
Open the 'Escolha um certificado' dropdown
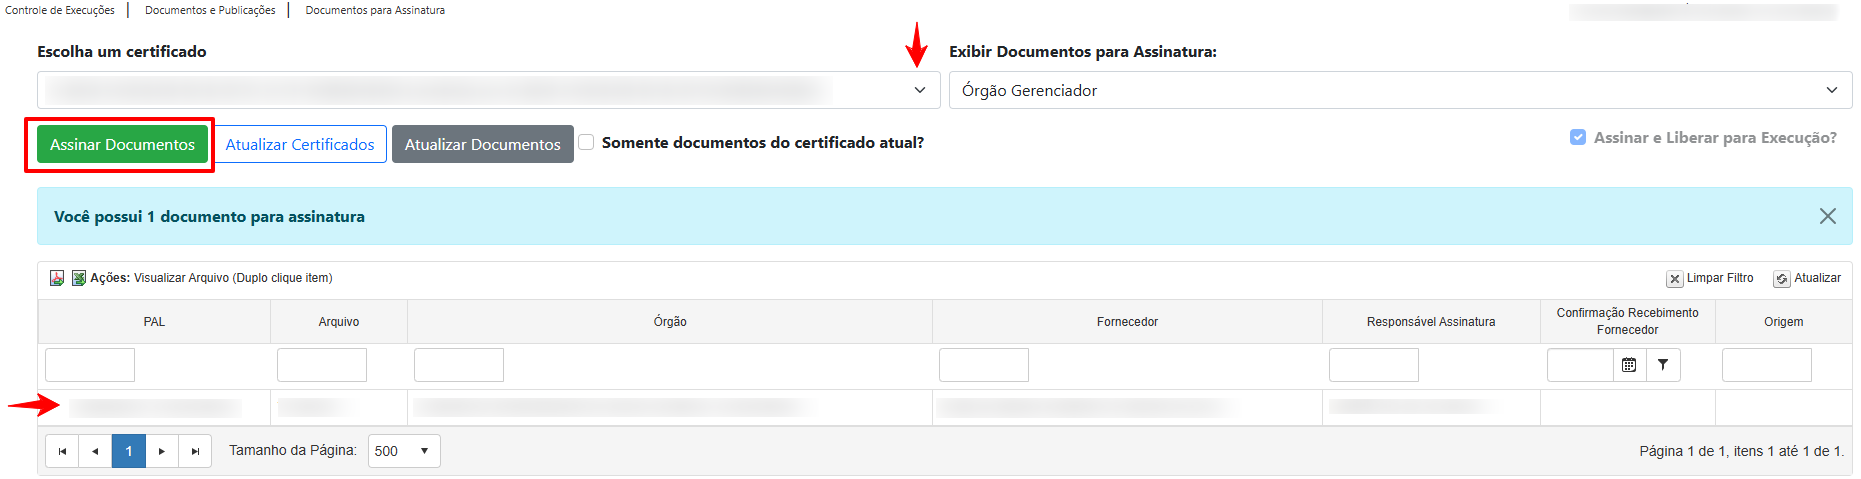488,90
